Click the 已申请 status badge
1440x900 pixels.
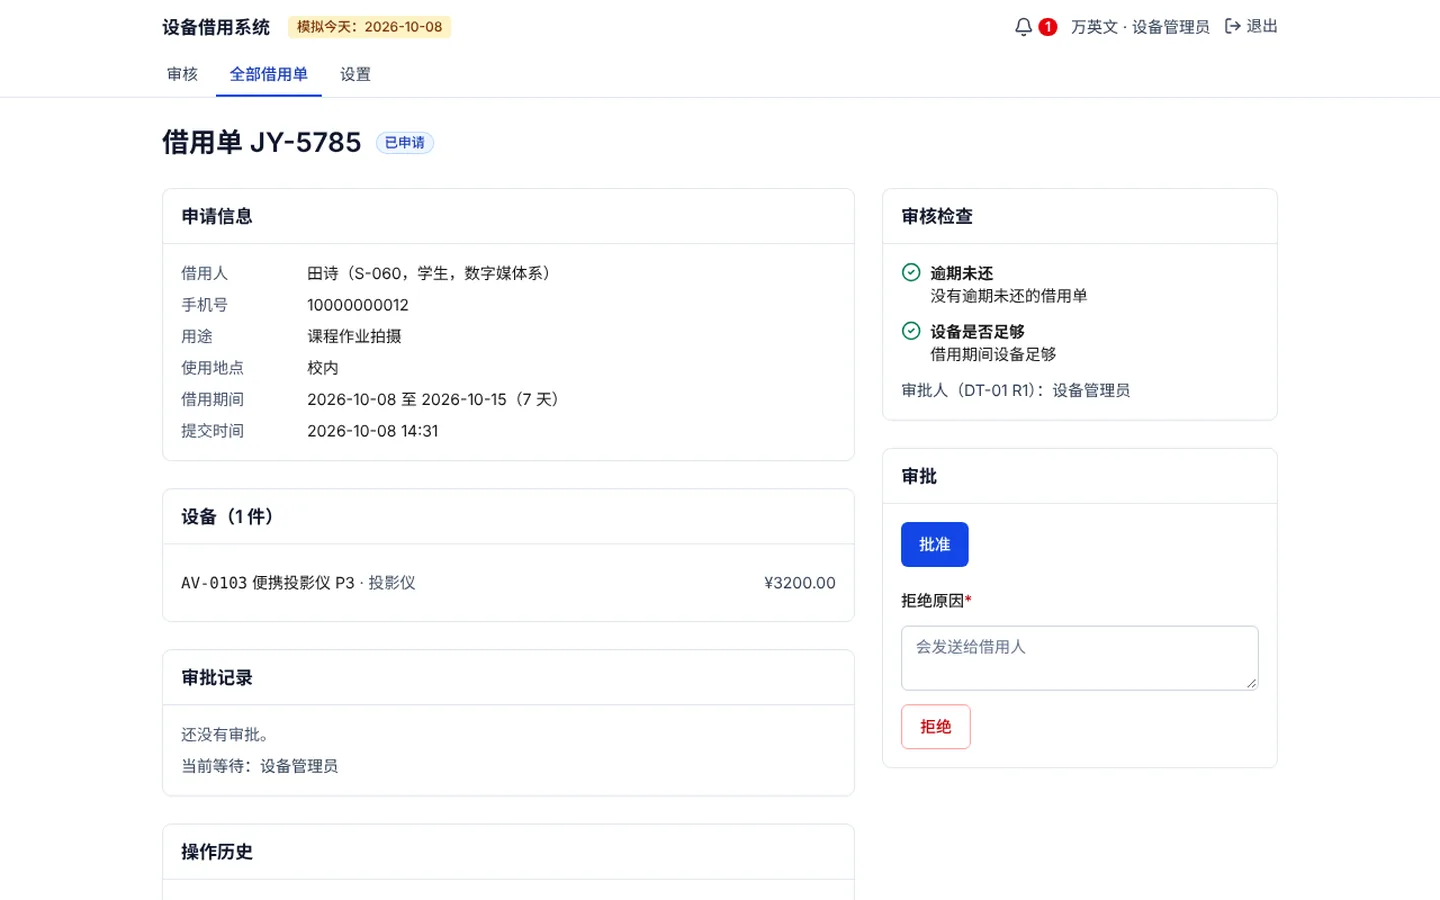tap(404, 143)
